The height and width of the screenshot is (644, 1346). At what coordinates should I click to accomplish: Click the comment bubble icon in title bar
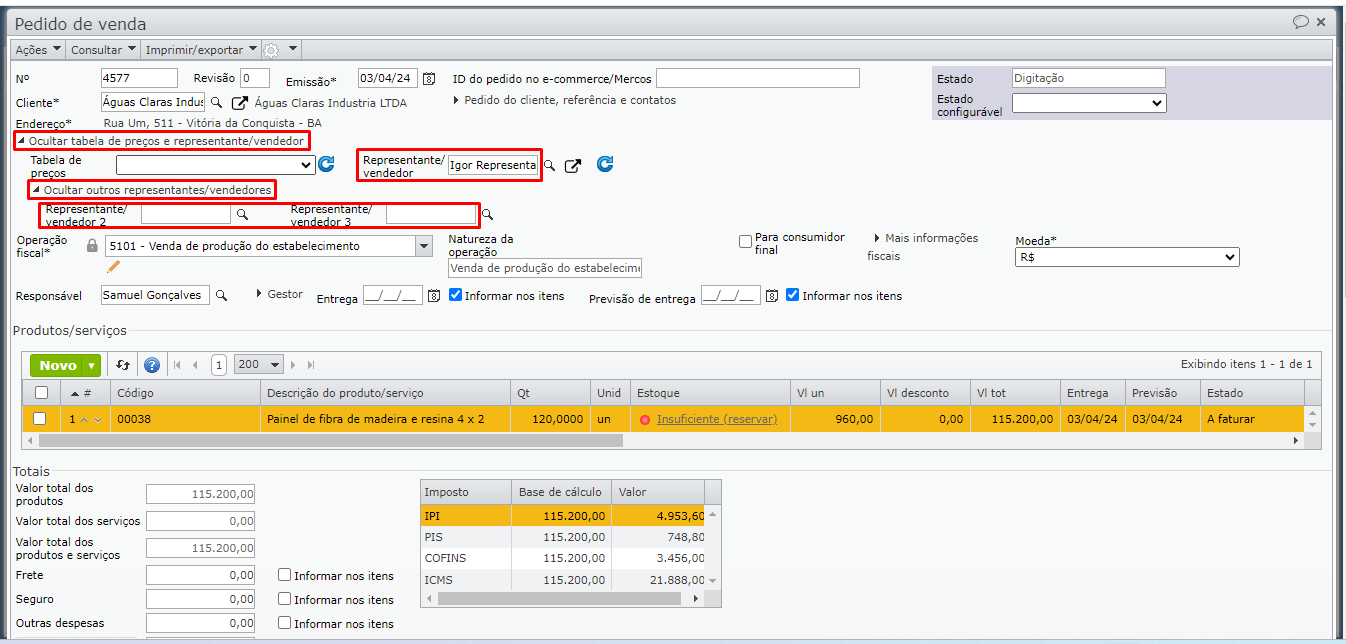(x=1301, y=22)
